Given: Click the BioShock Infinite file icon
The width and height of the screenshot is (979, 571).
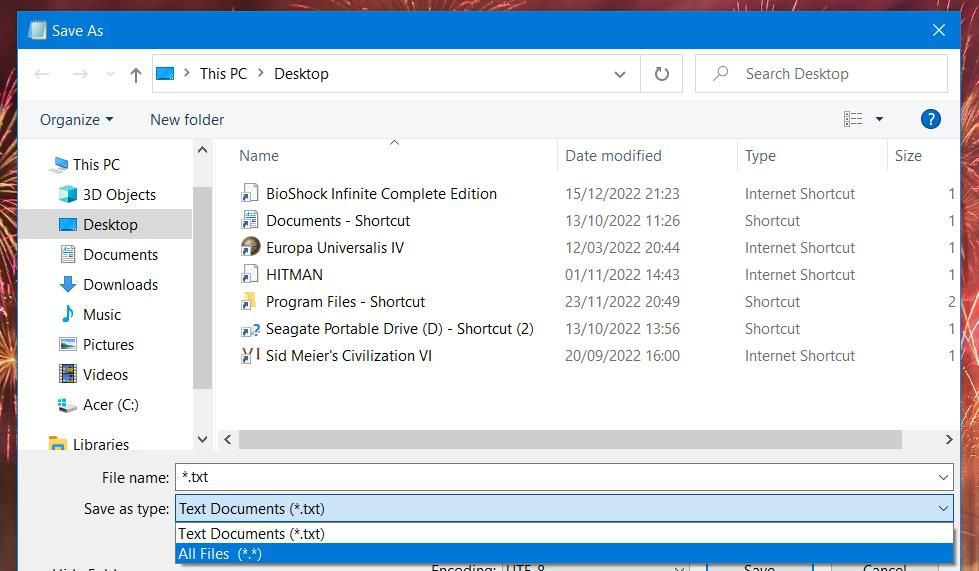Looking at the screenshot, I should pos(250,193).
